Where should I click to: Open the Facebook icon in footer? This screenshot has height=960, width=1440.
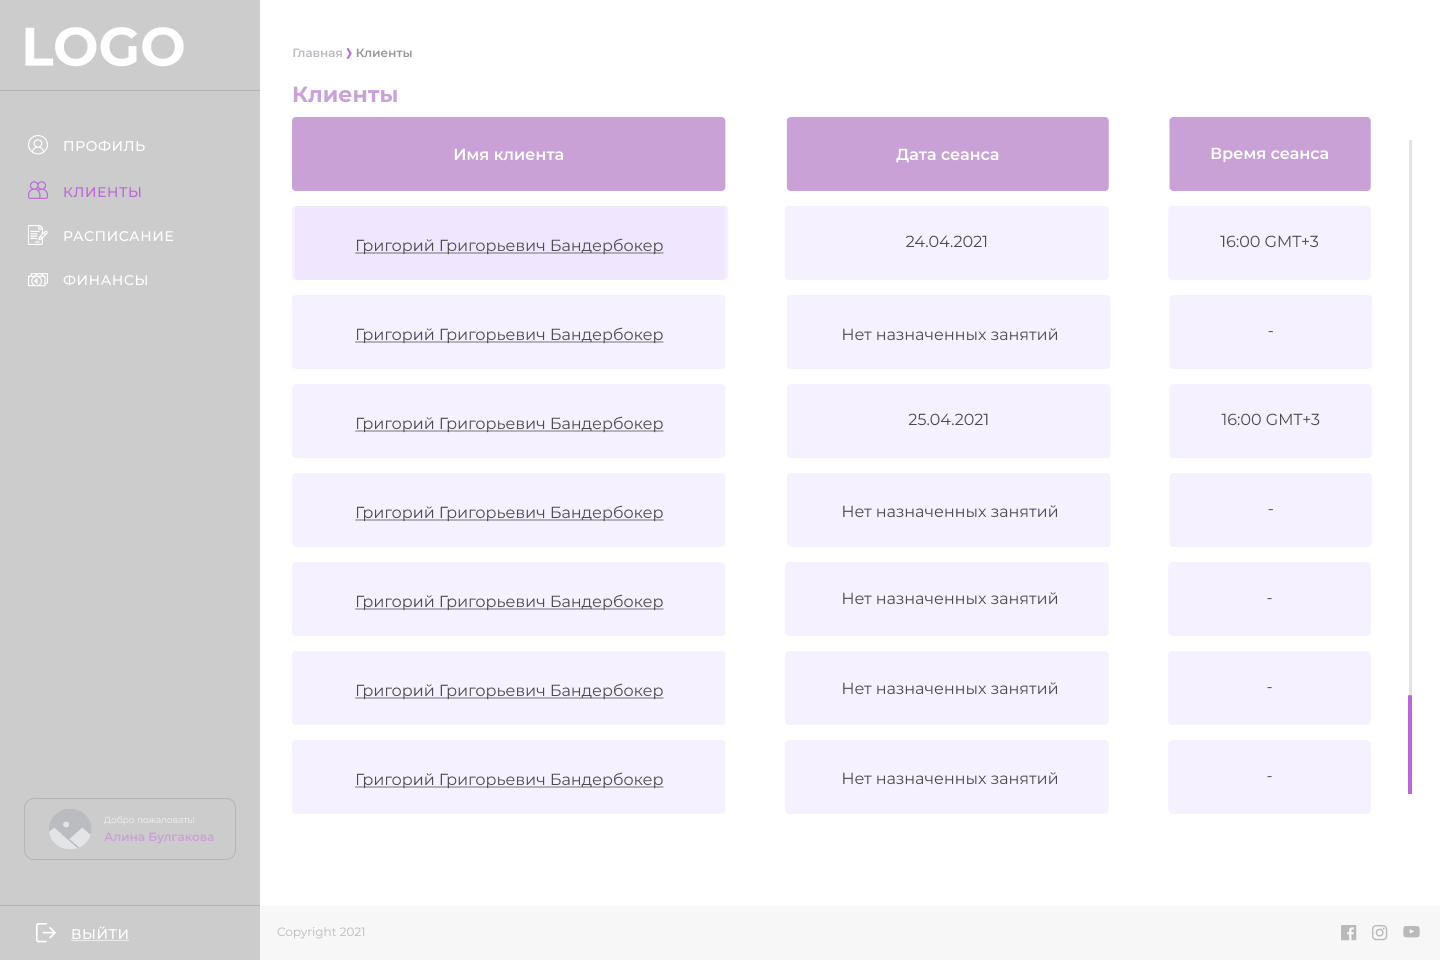click(1348, 932)
